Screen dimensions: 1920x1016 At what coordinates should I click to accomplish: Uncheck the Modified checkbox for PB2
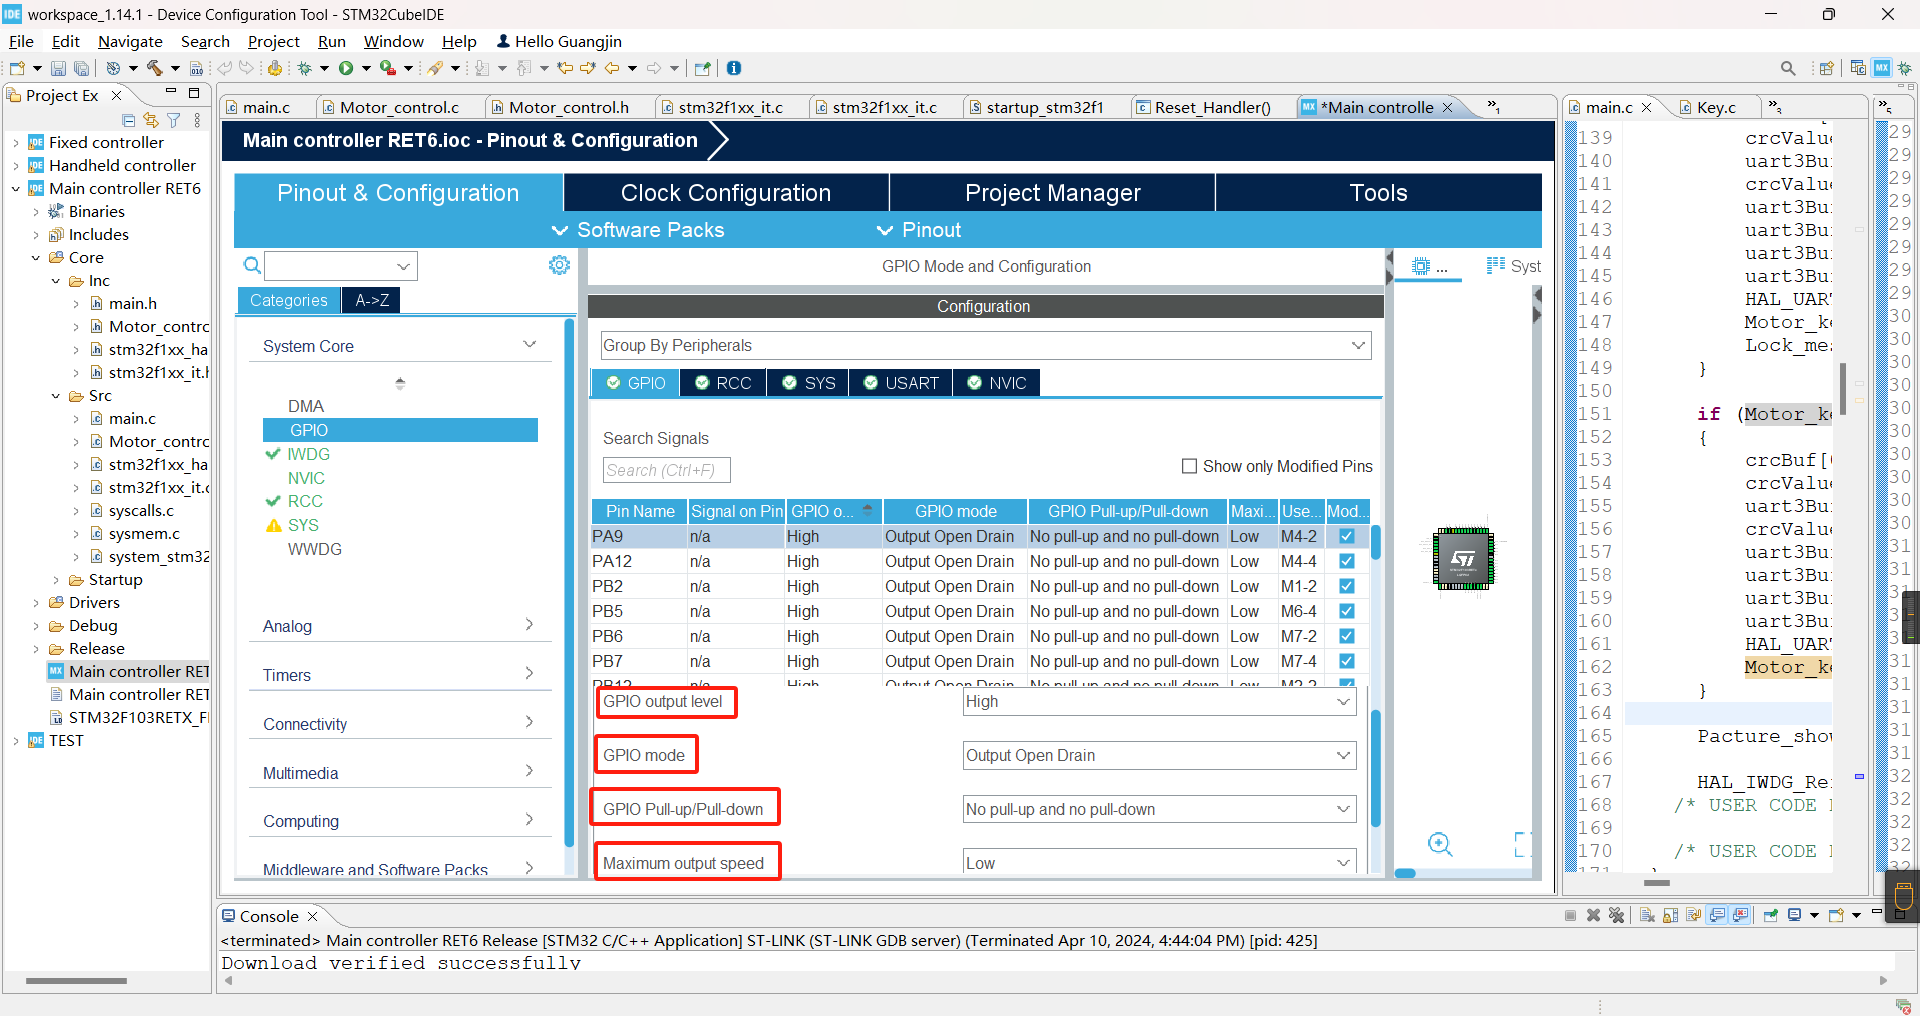click(x=1347, y=586)
